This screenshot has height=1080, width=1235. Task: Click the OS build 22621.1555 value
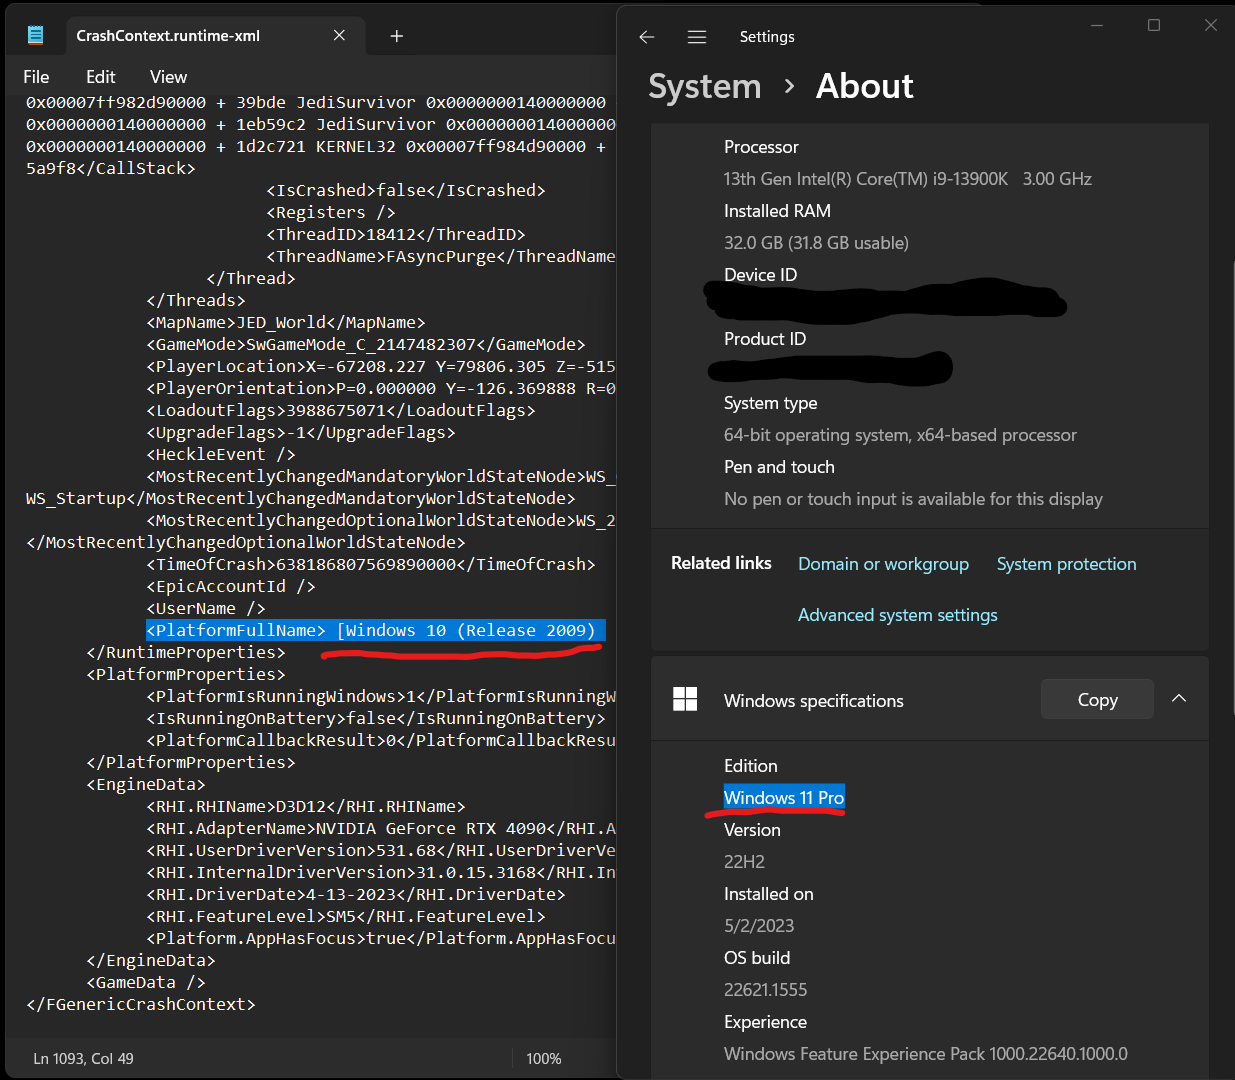coord(765,989)
